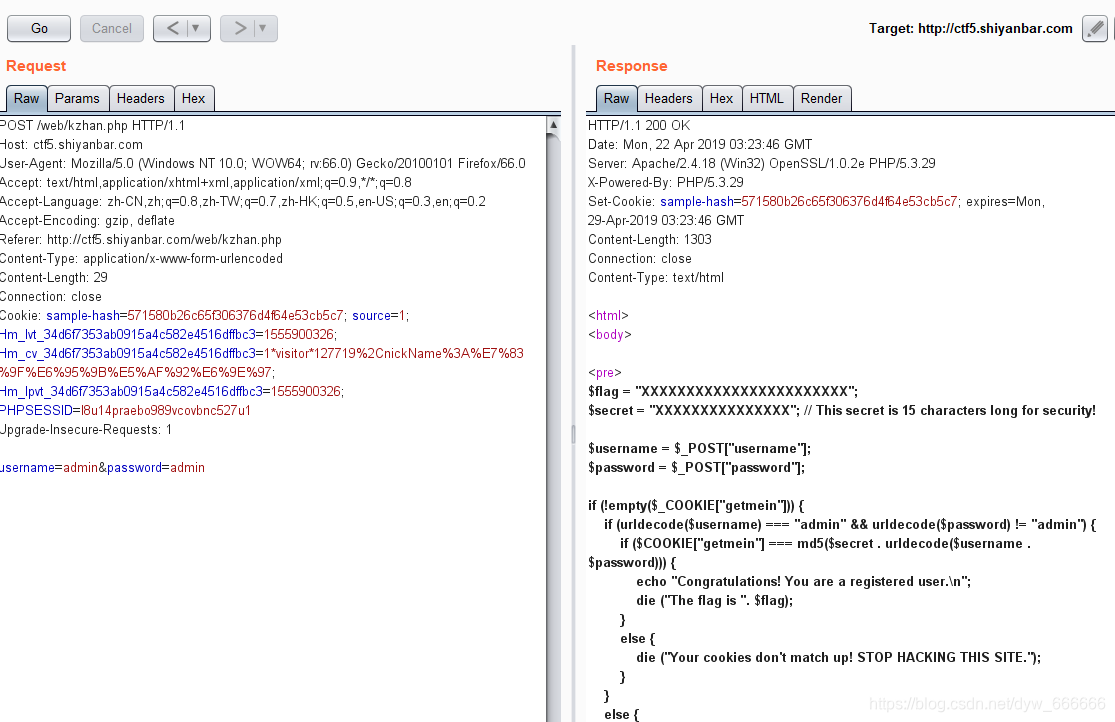
Task: Click the $username = $_POST line
Action: [x=699, y=448]
